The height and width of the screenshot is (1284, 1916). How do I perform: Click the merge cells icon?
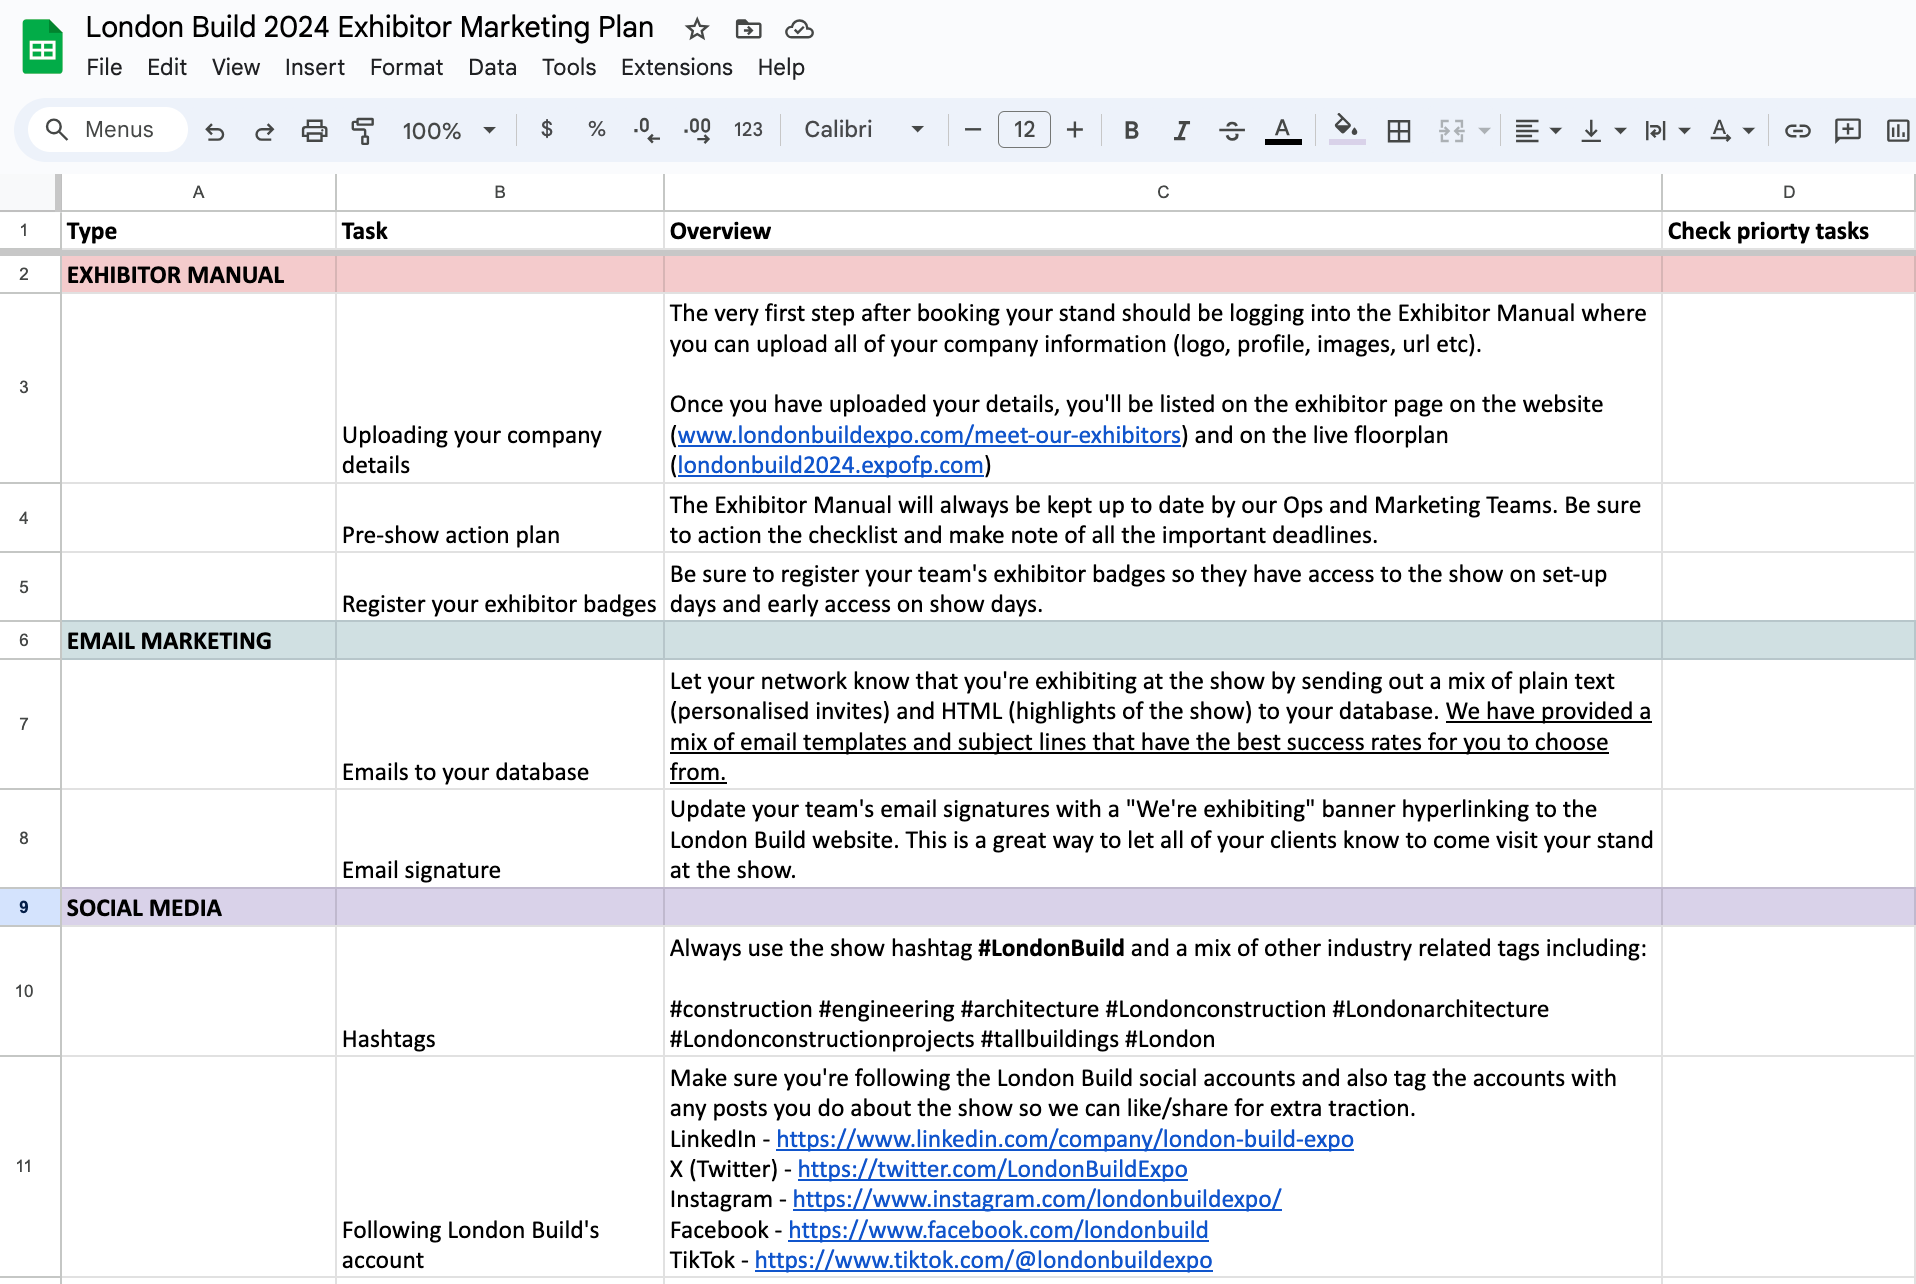pos(1451,130)
